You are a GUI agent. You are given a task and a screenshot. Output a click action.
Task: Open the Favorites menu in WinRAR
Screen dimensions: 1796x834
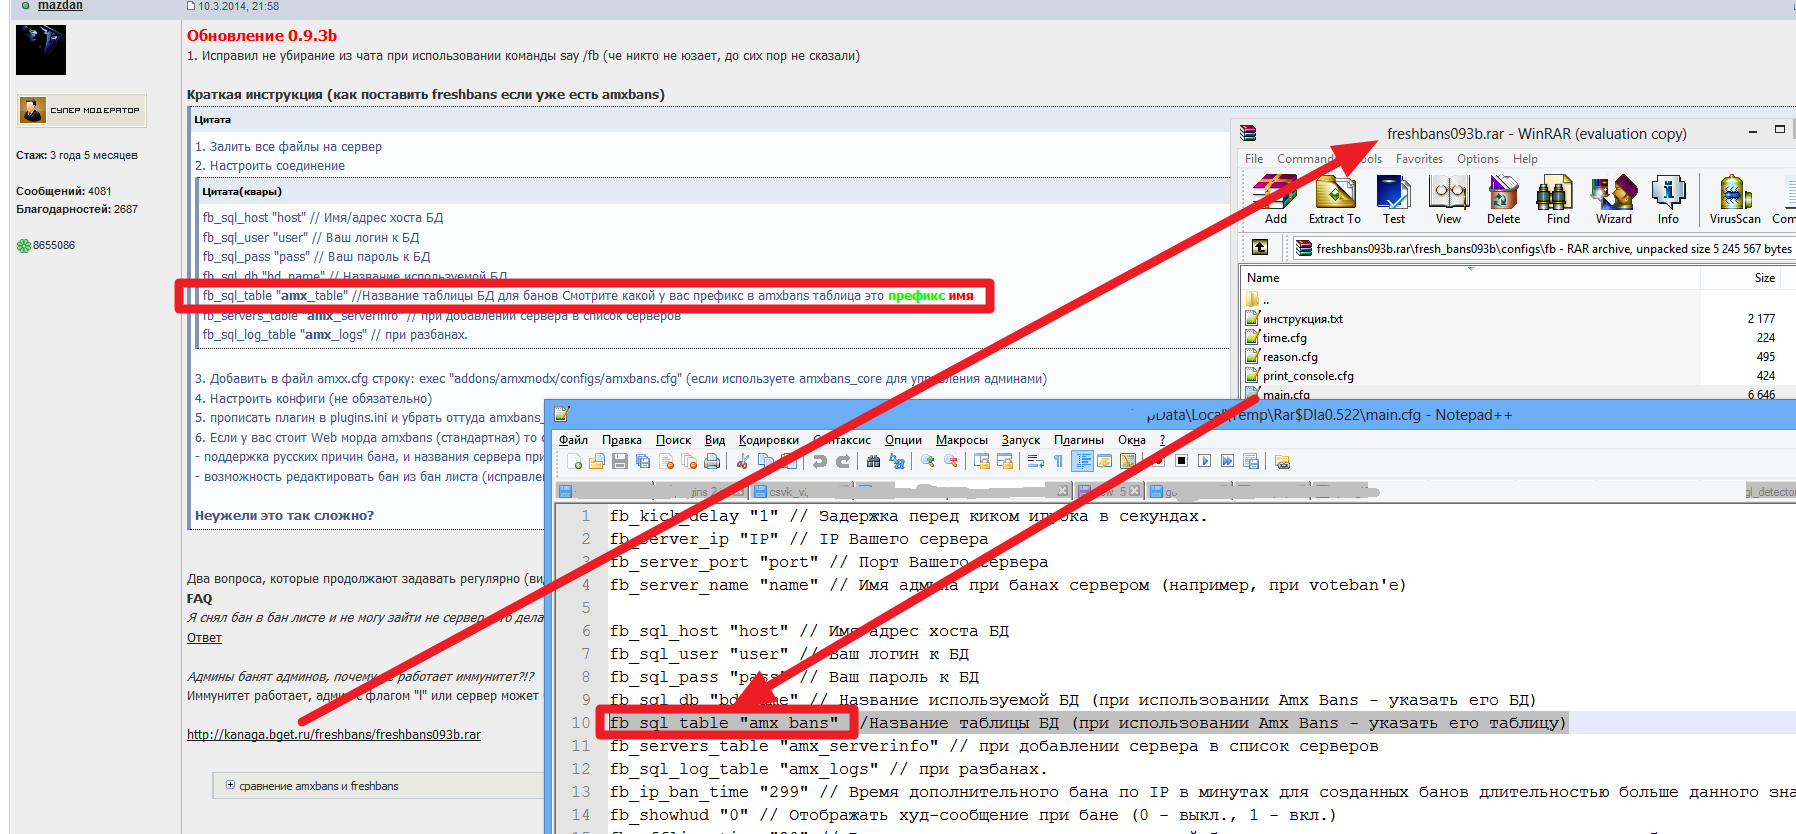pos(1419,159)
